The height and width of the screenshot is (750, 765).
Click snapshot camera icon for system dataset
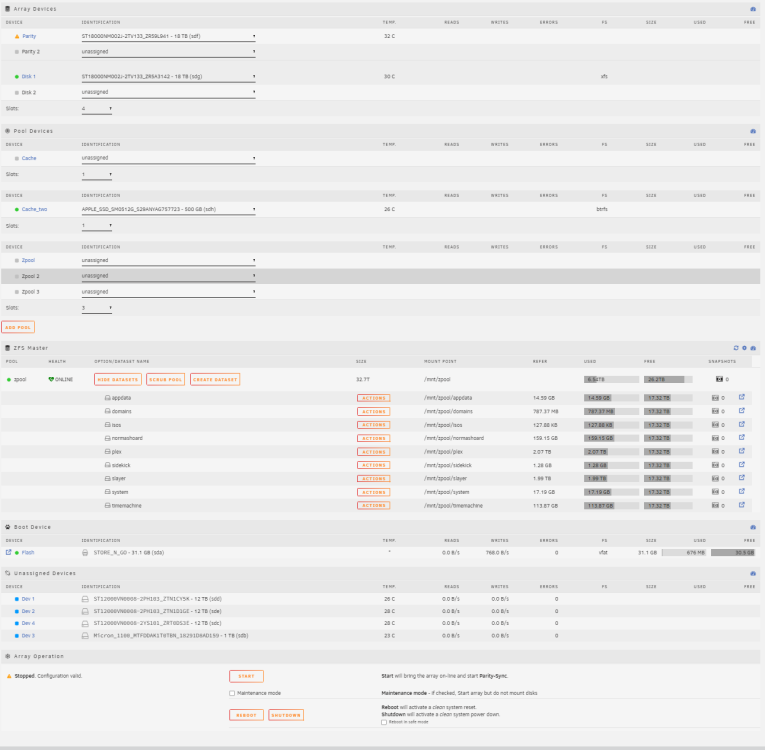point(715,492)
